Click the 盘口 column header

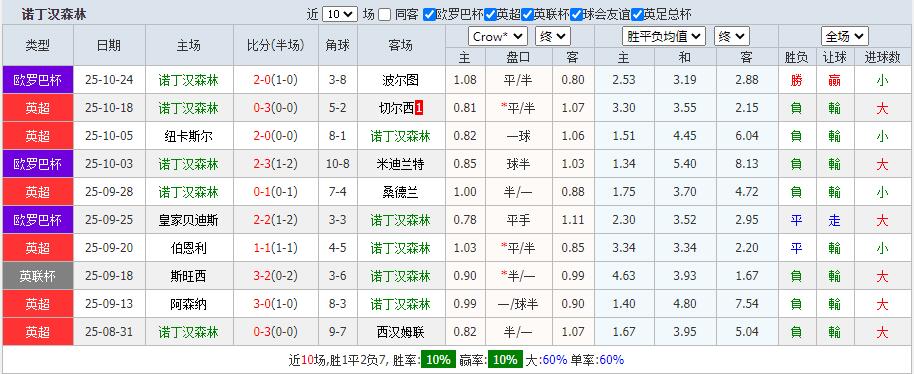click(518, 57)
